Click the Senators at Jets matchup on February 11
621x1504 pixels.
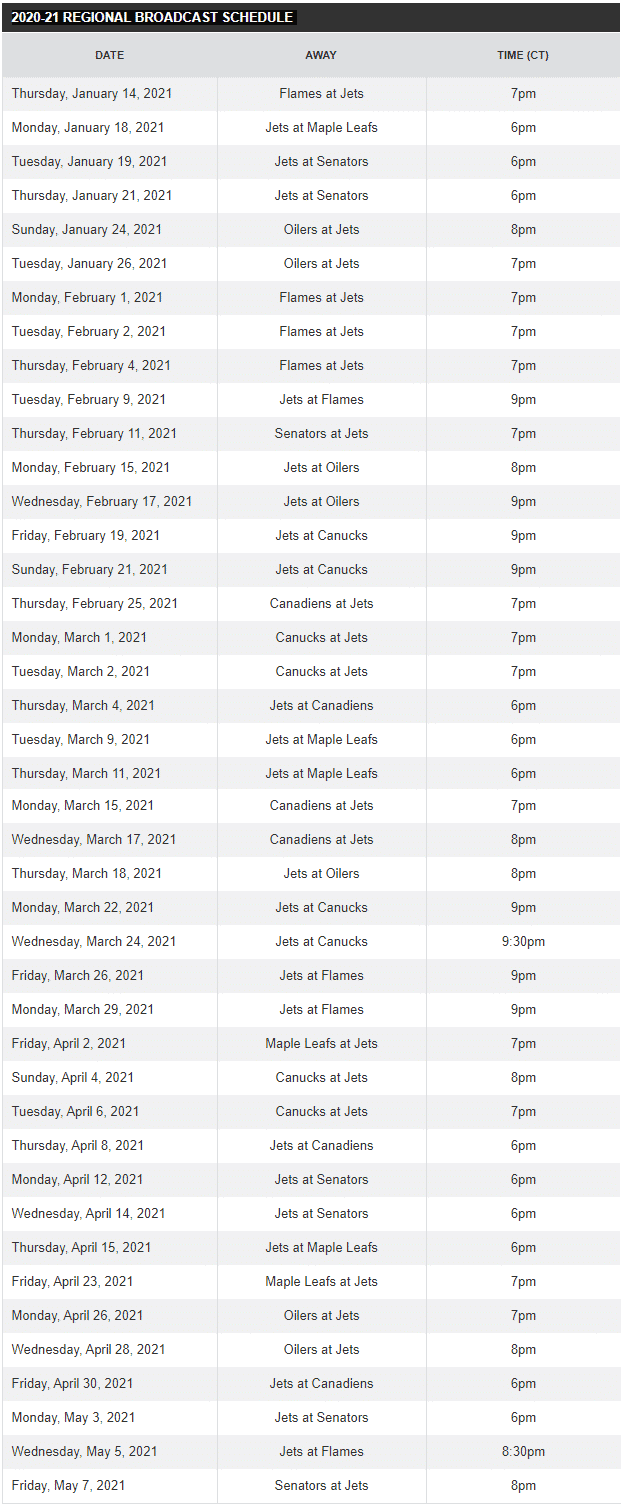pyautogui.click(x=321, y=433)
